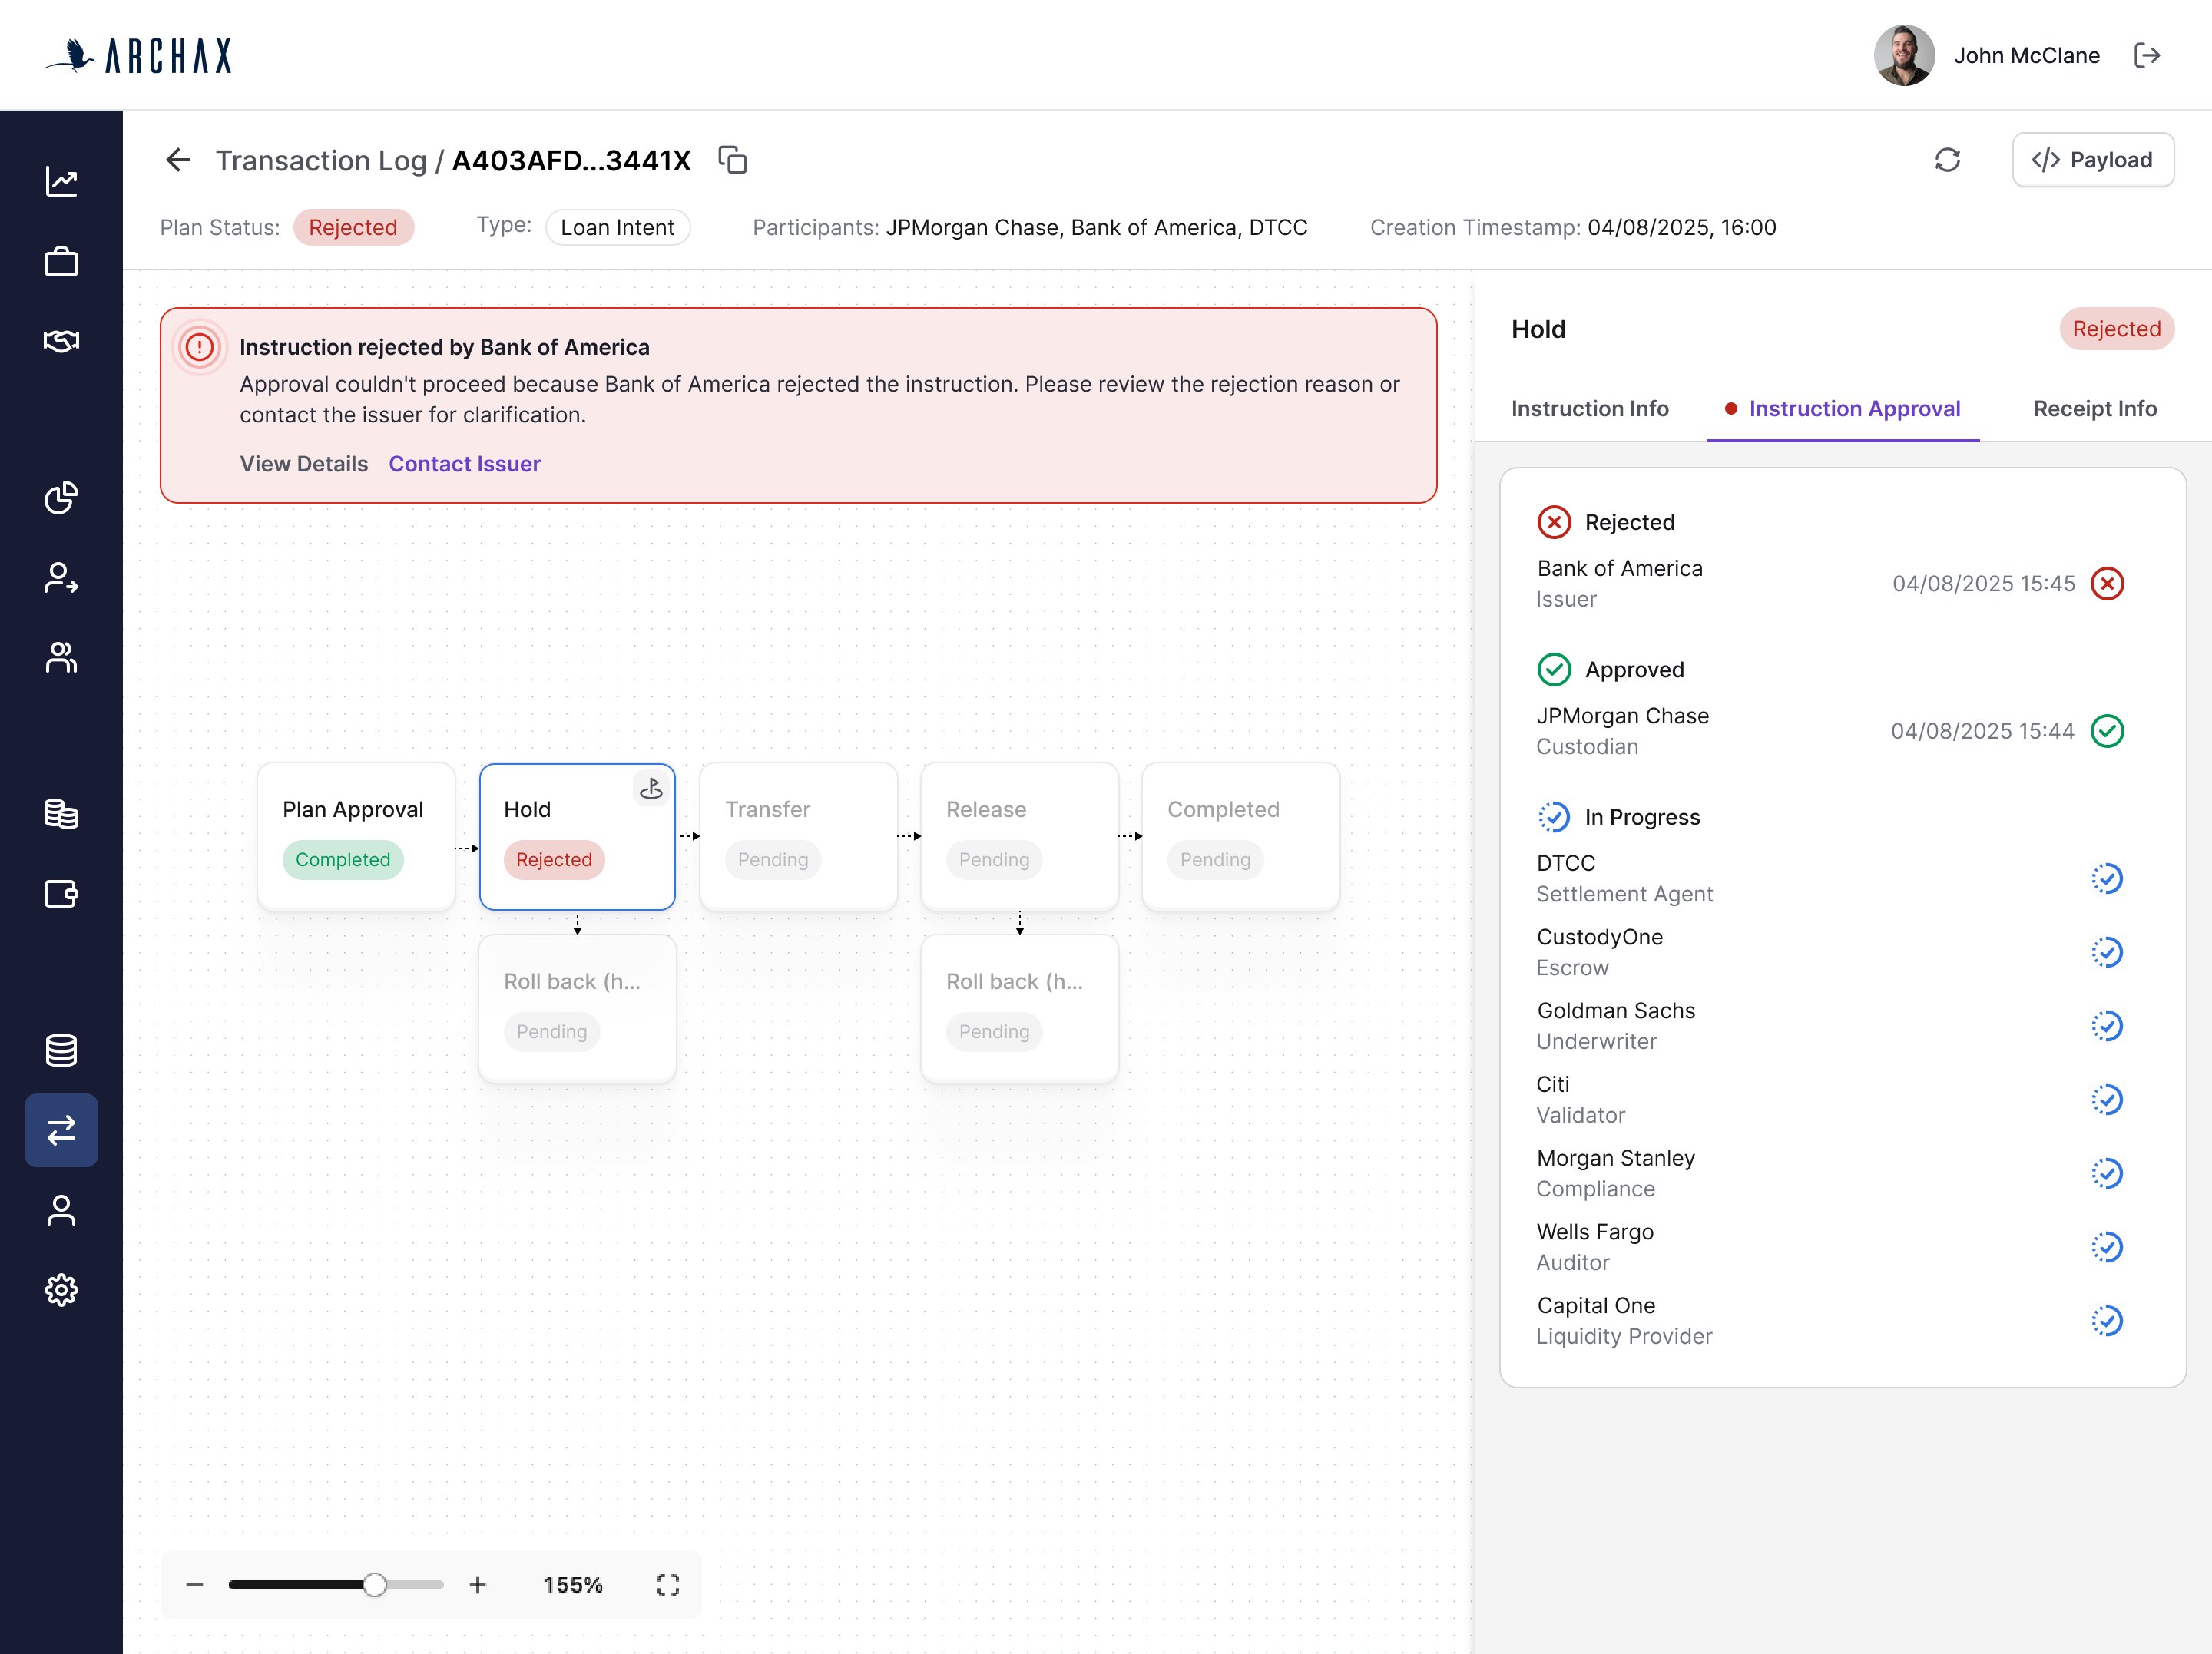Select the transactions arrows sidebar icon

click(61, 1130)
